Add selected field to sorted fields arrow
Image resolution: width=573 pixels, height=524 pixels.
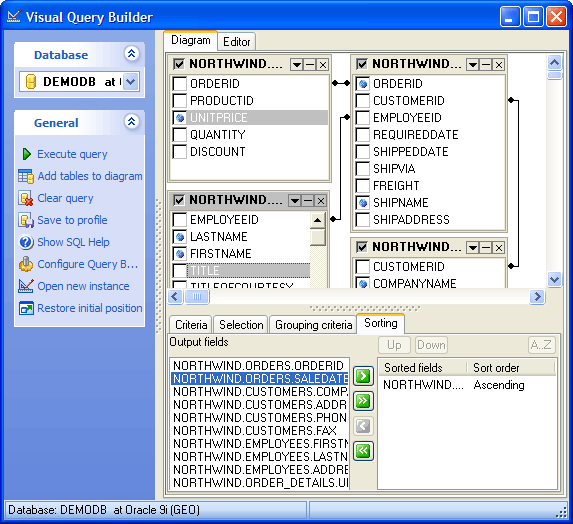click(x=363, y=376)
